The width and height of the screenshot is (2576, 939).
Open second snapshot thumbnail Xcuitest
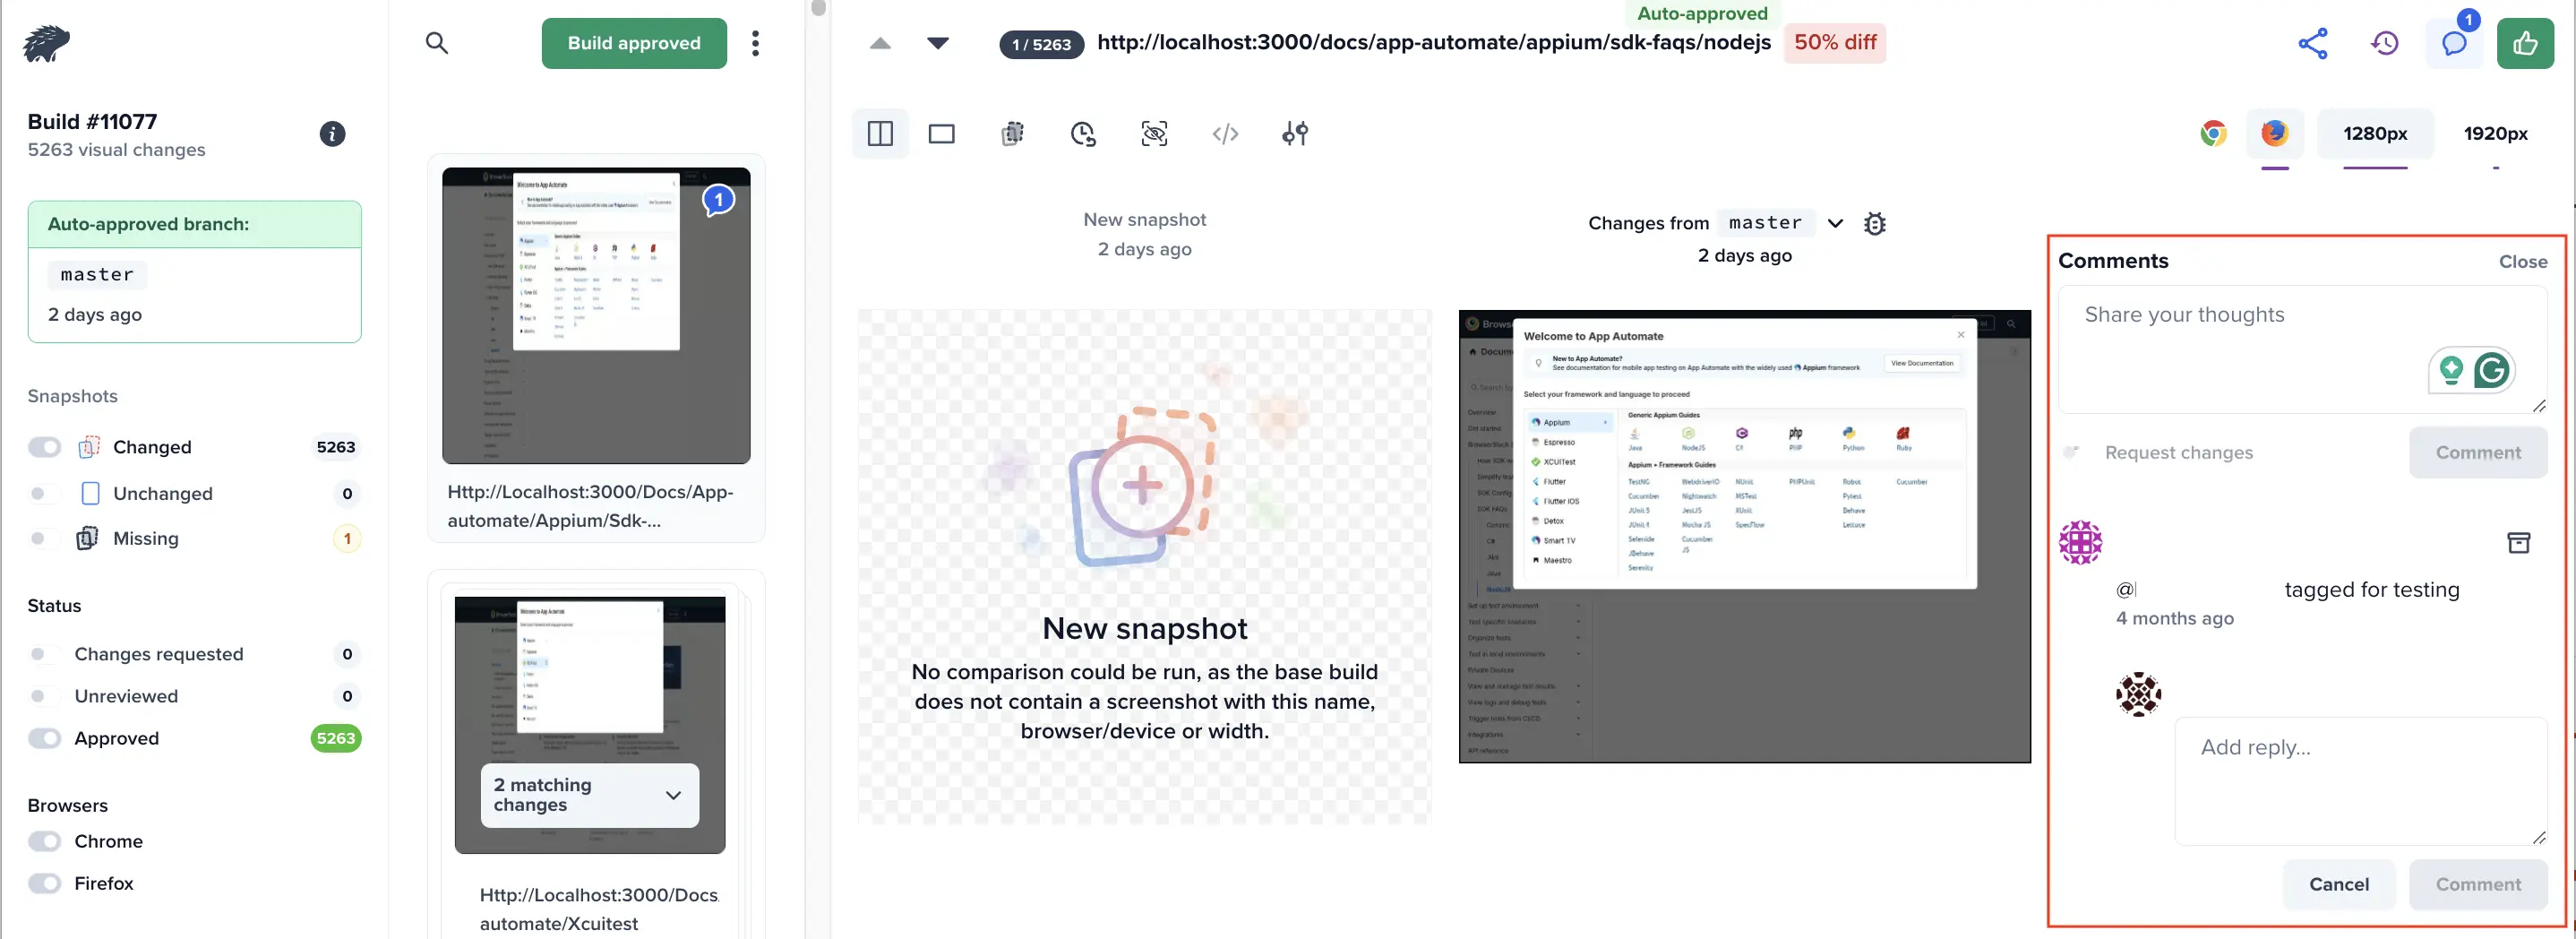coord(589,725)
